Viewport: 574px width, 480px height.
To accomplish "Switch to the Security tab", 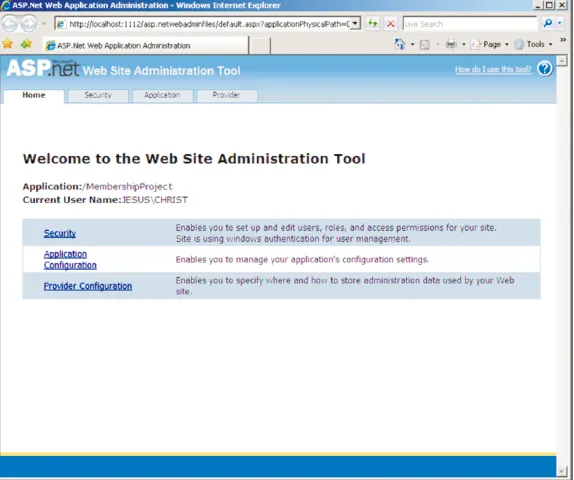I will coord(98,96).
